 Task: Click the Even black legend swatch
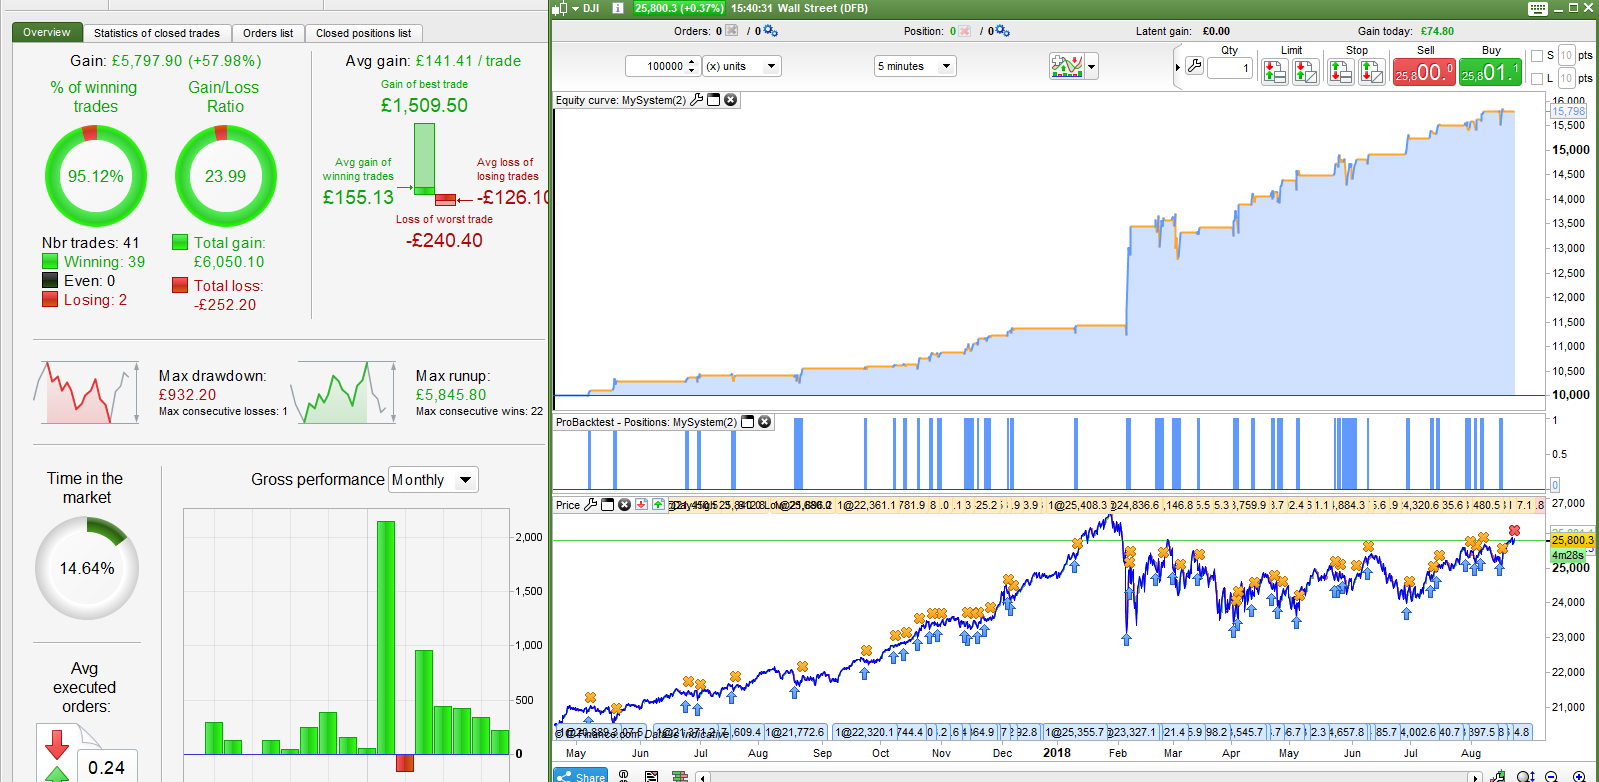point(50,281)
